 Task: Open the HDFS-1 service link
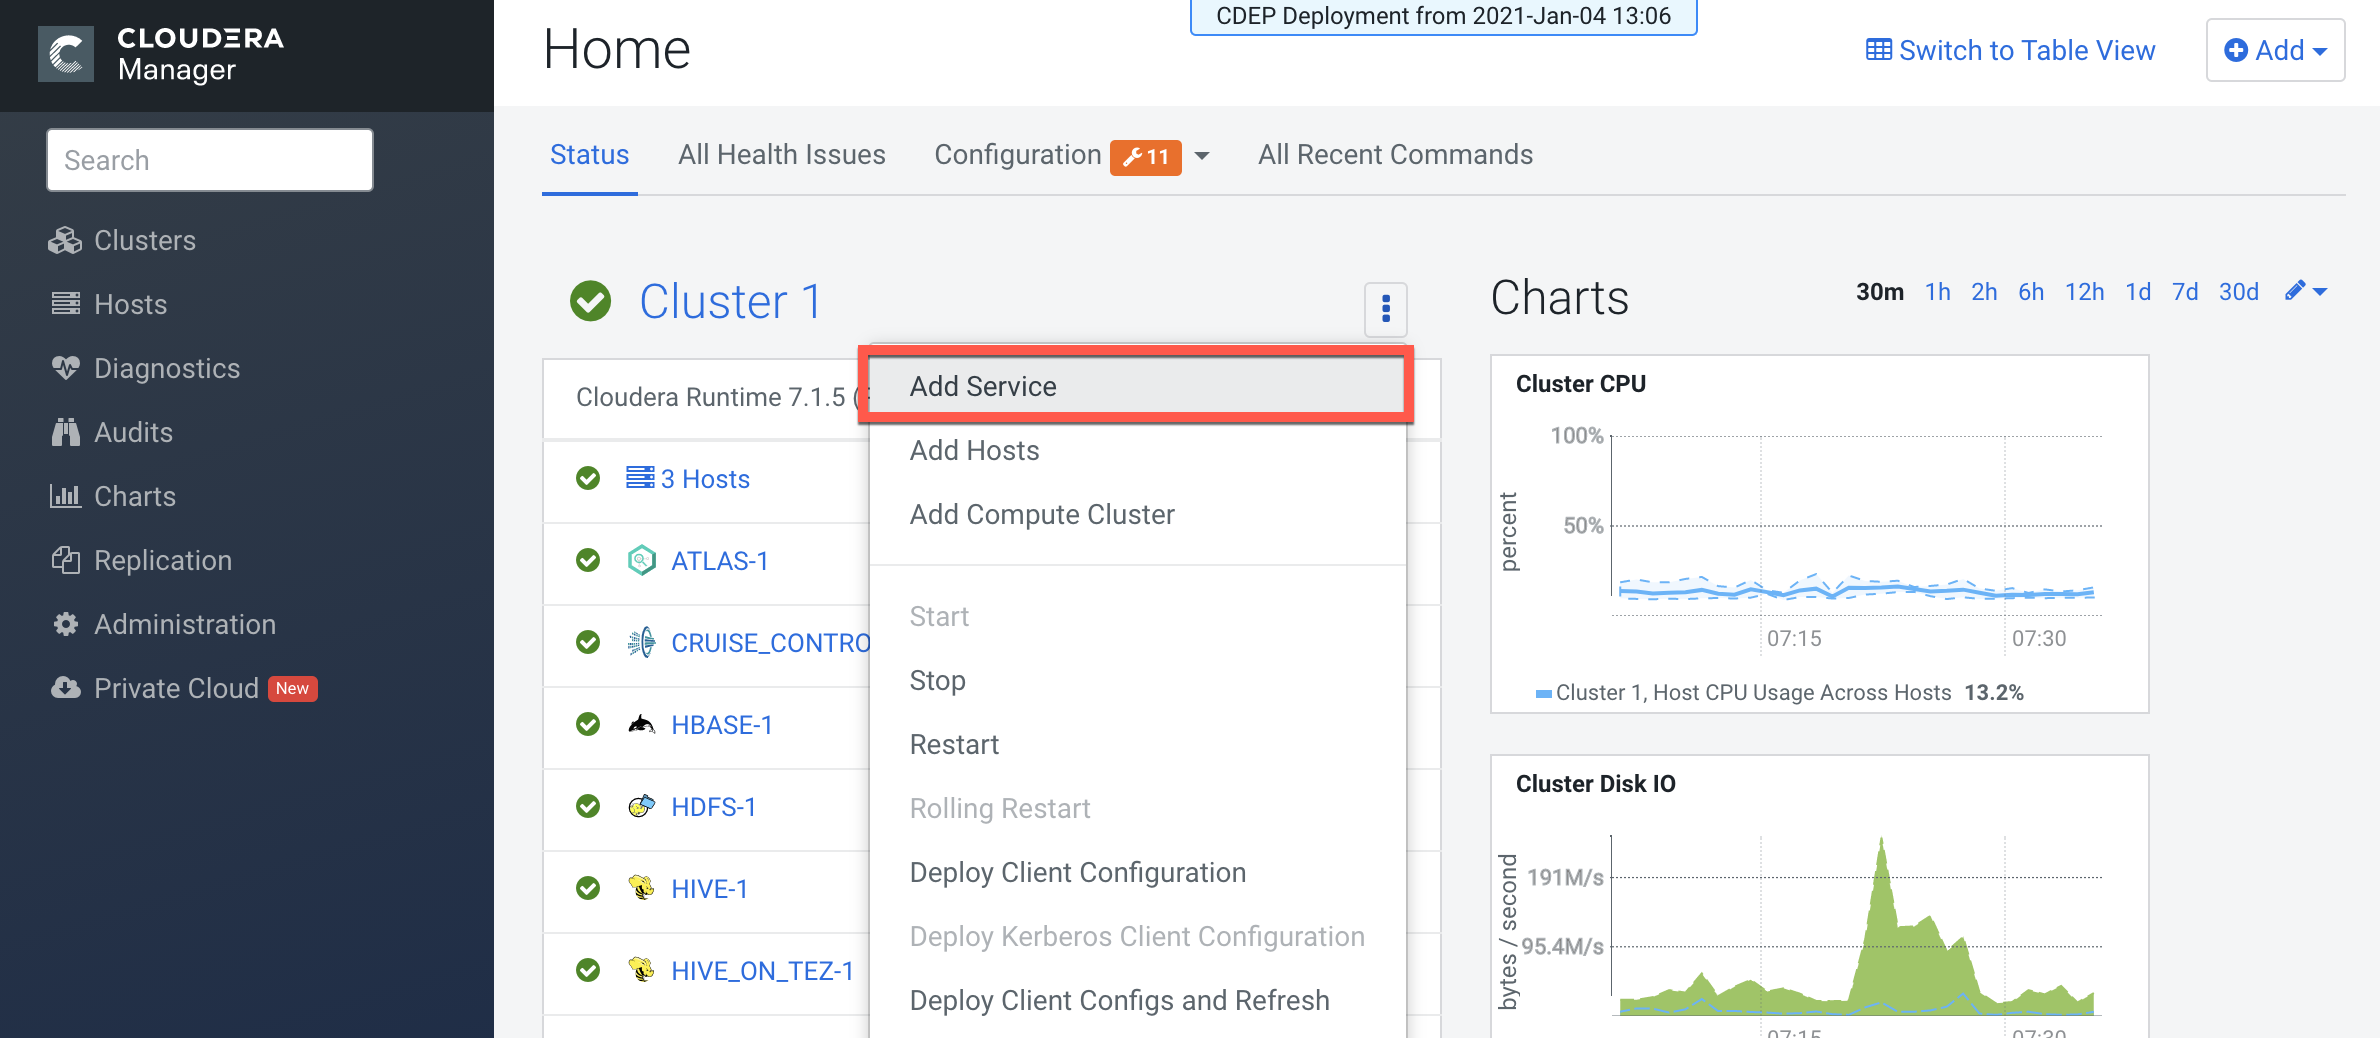pos(714,807)
